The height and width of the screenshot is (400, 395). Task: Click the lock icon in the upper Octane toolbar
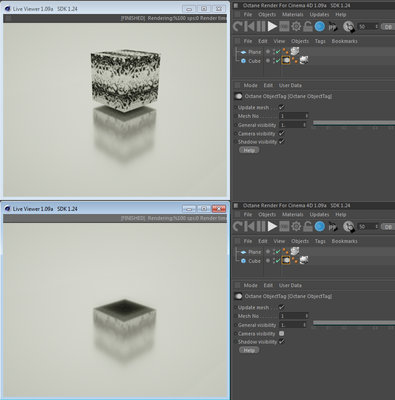(x=308, y=26)
